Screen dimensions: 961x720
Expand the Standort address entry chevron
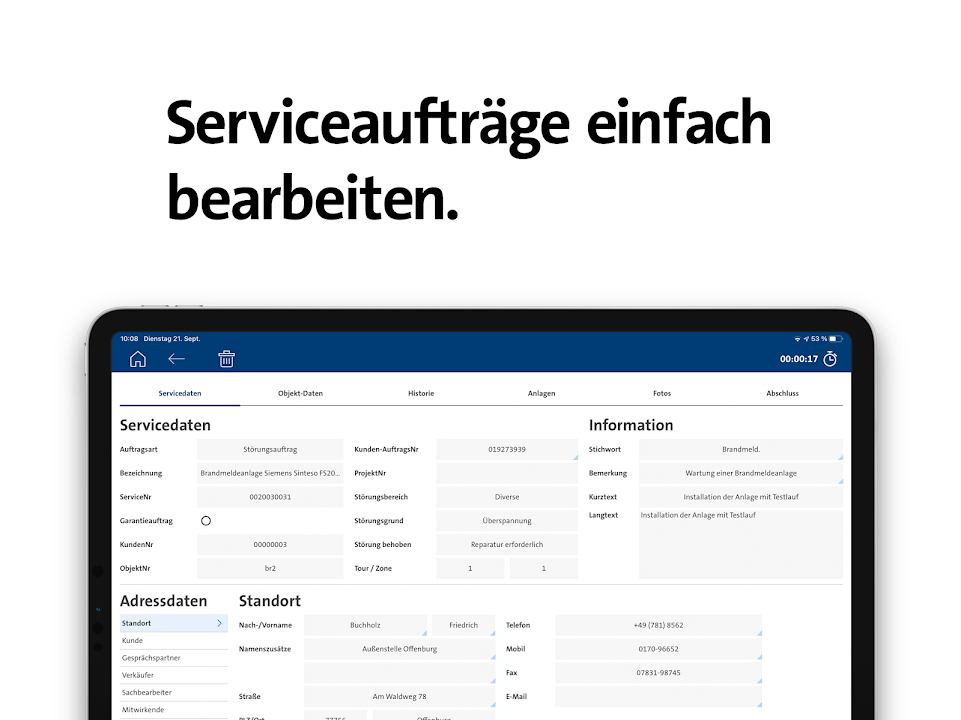click(219, 624)
